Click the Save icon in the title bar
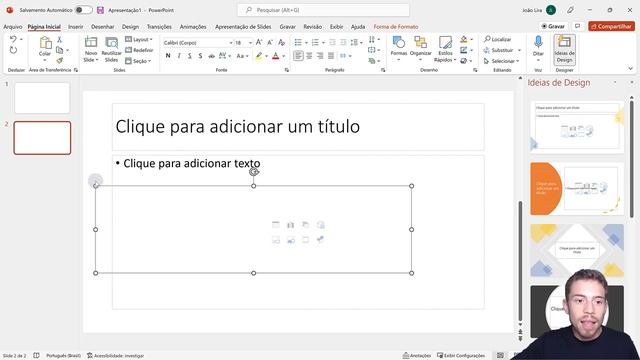This screenshot has width=640, height=360. coord(100,10)
